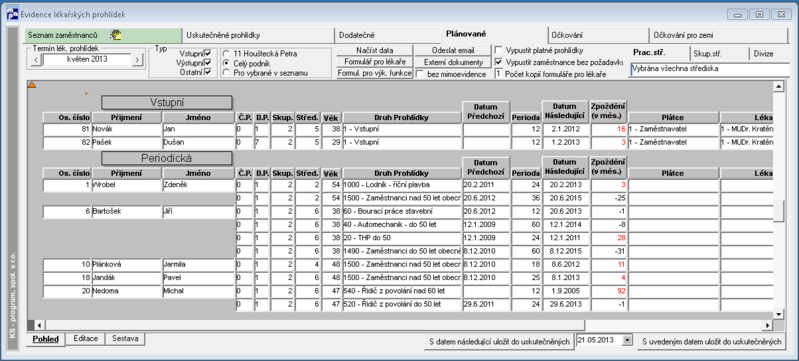799x361 pixels.
Task: Click the app icon in title bar
Action: click(12, 14)
